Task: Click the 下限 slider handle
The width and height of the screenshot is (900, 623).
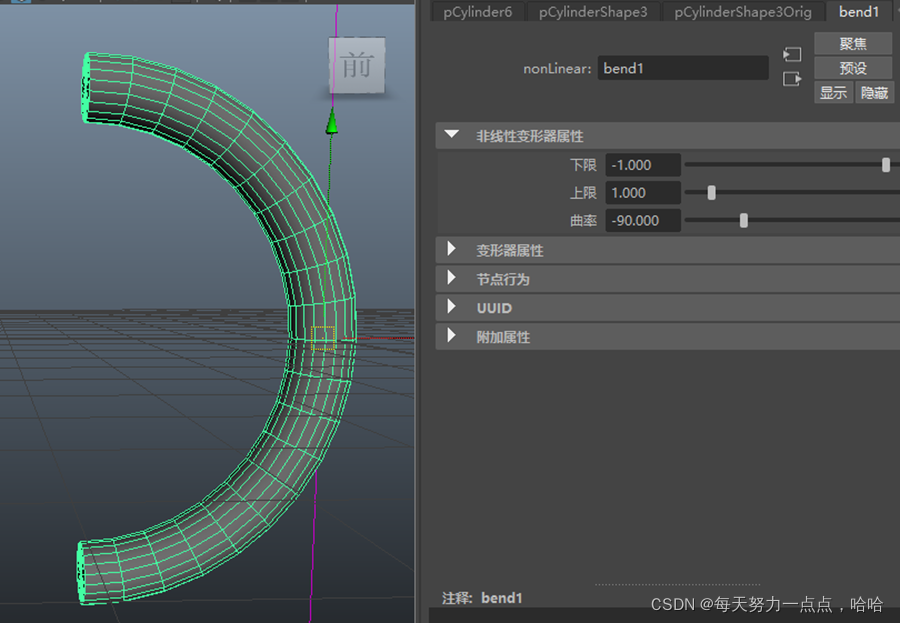Action: click(886, 165)
